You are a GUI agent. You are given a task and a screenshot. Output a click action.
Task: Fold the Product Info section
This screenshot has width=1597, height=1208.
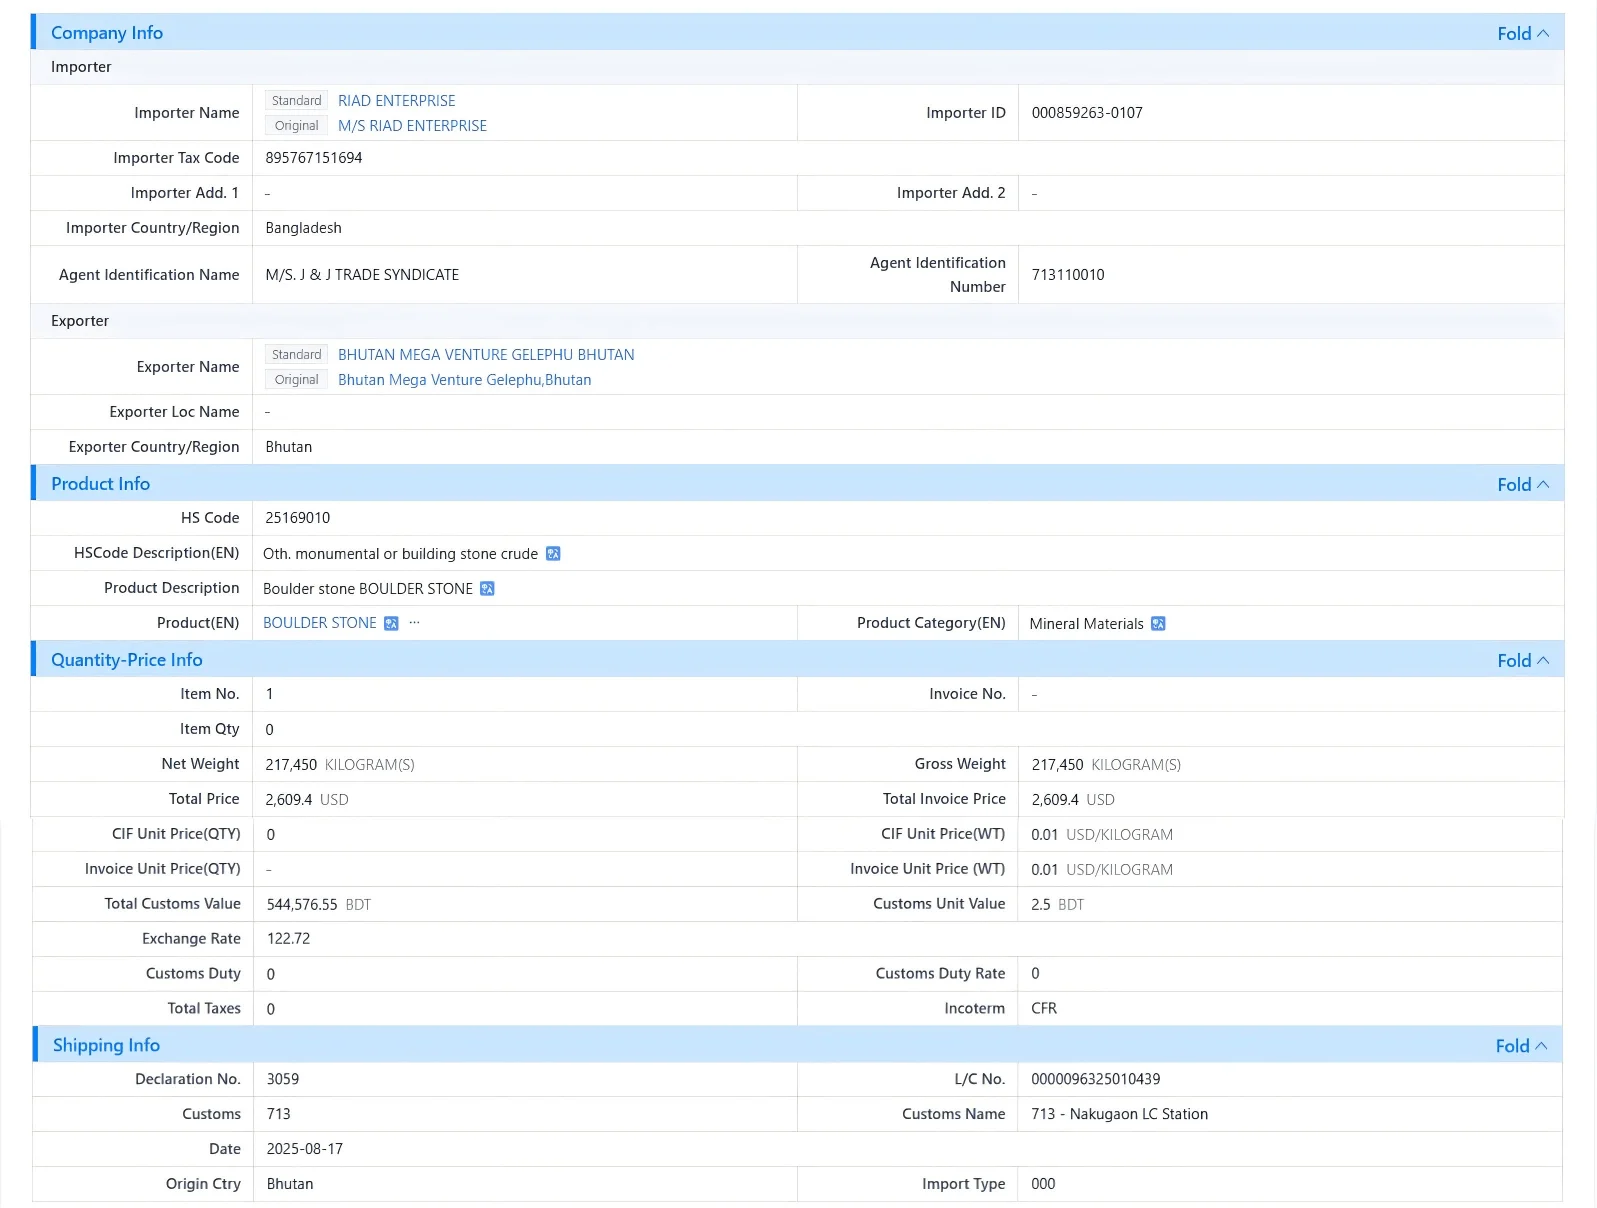(1523, 484)
